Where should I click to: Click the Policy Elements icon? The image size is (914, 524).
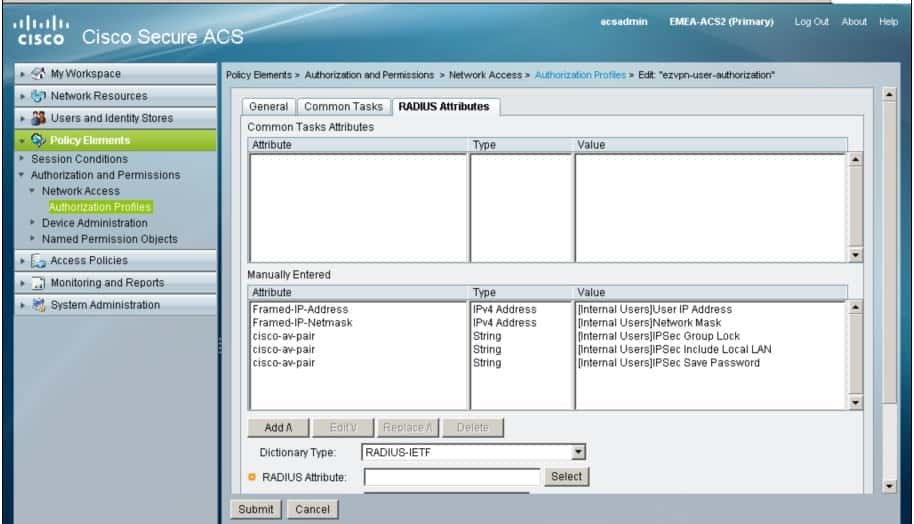38,140
